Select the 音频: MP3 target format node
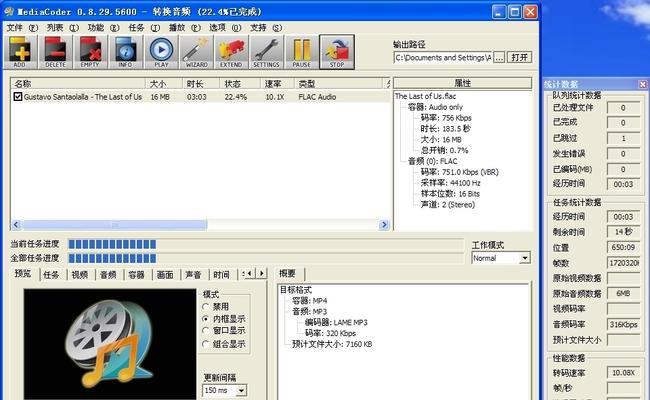The image size is (650, 400). click(x=309, y=311)
